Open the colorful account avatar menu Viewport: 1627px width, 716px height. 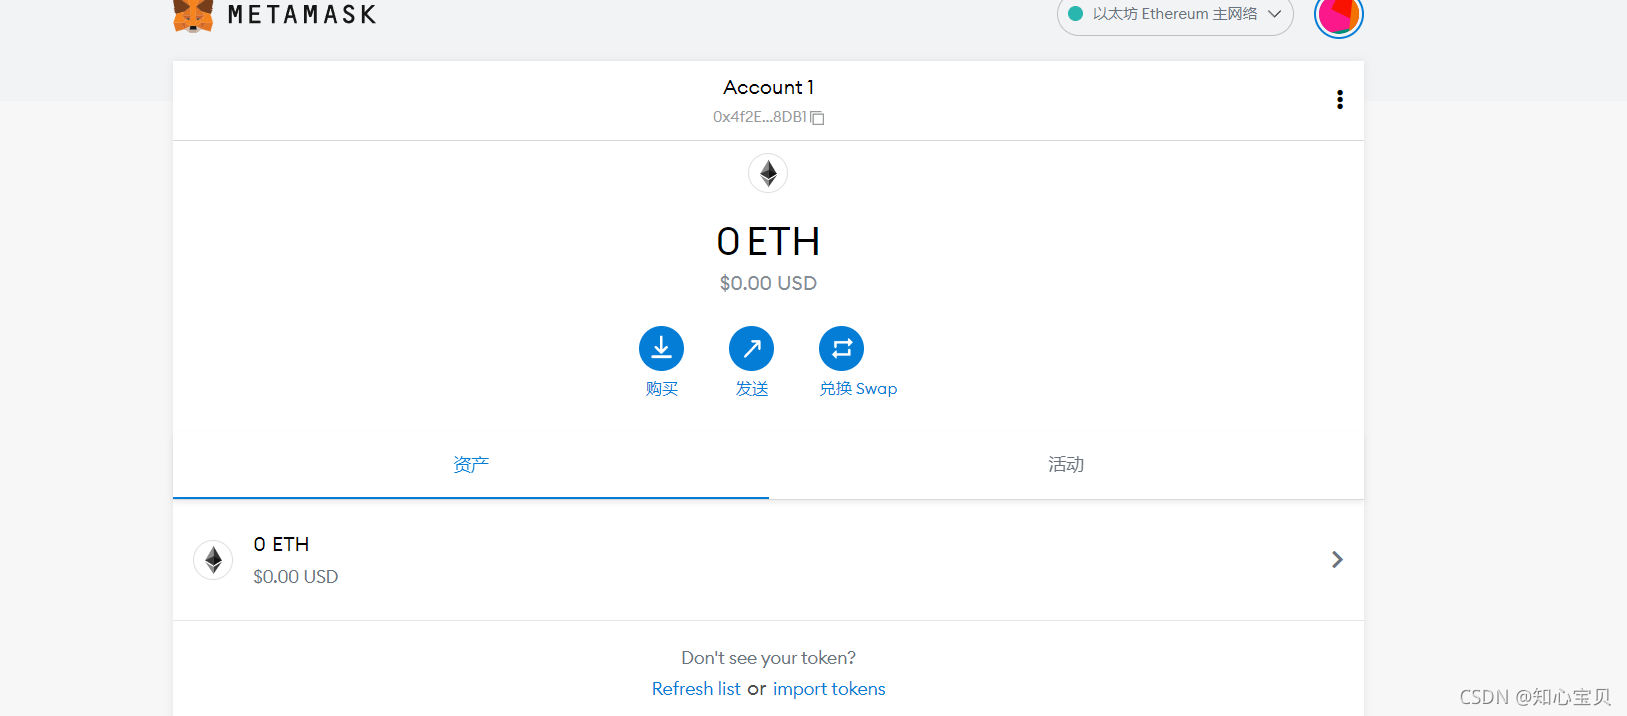click(x=1338, y=15)
